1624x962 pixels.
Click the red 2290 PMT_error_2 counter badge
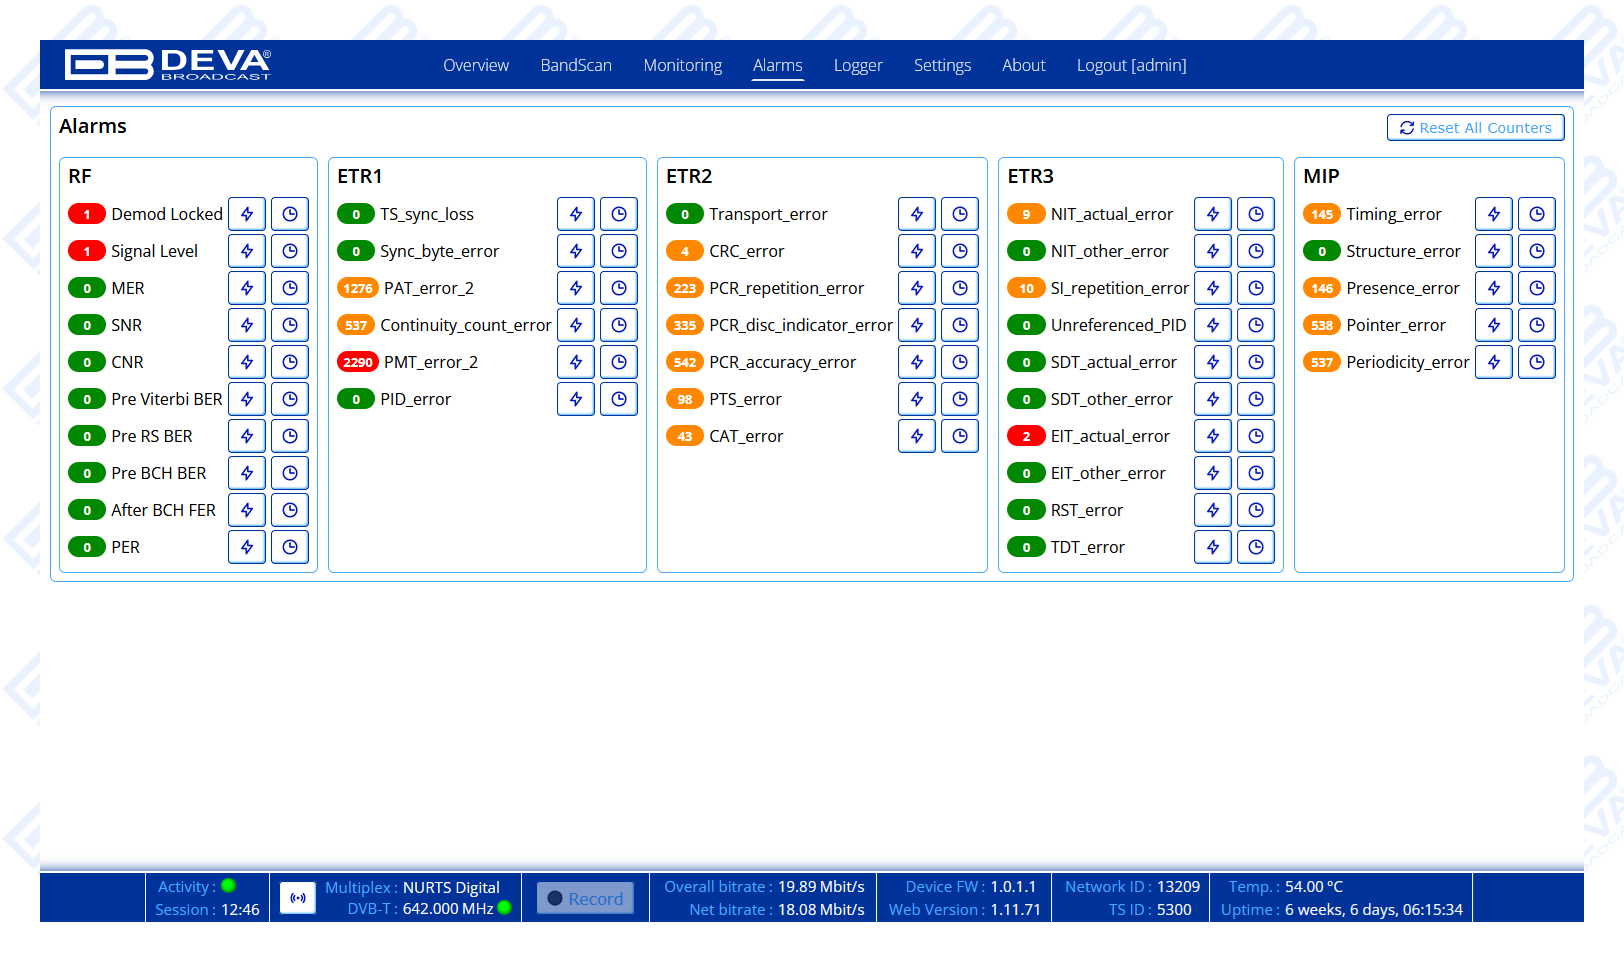point(358,362)
